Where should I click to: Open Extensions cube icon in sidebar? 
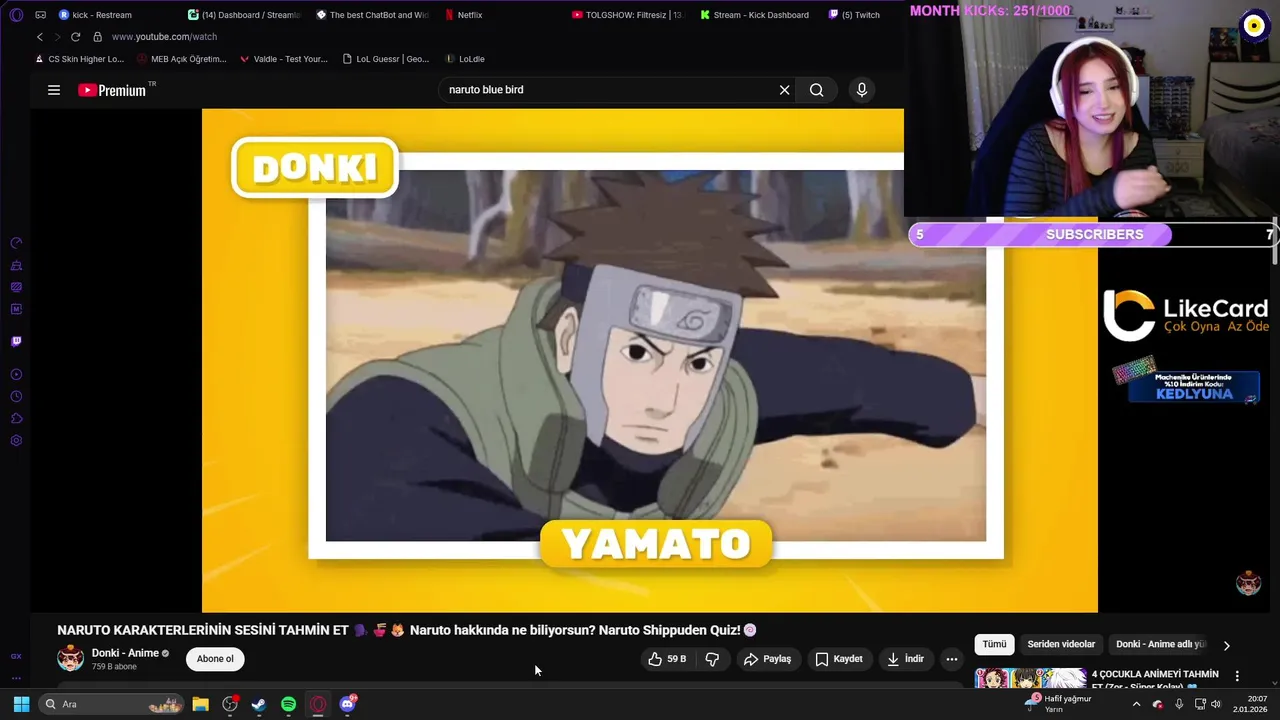tap(16, 419)
